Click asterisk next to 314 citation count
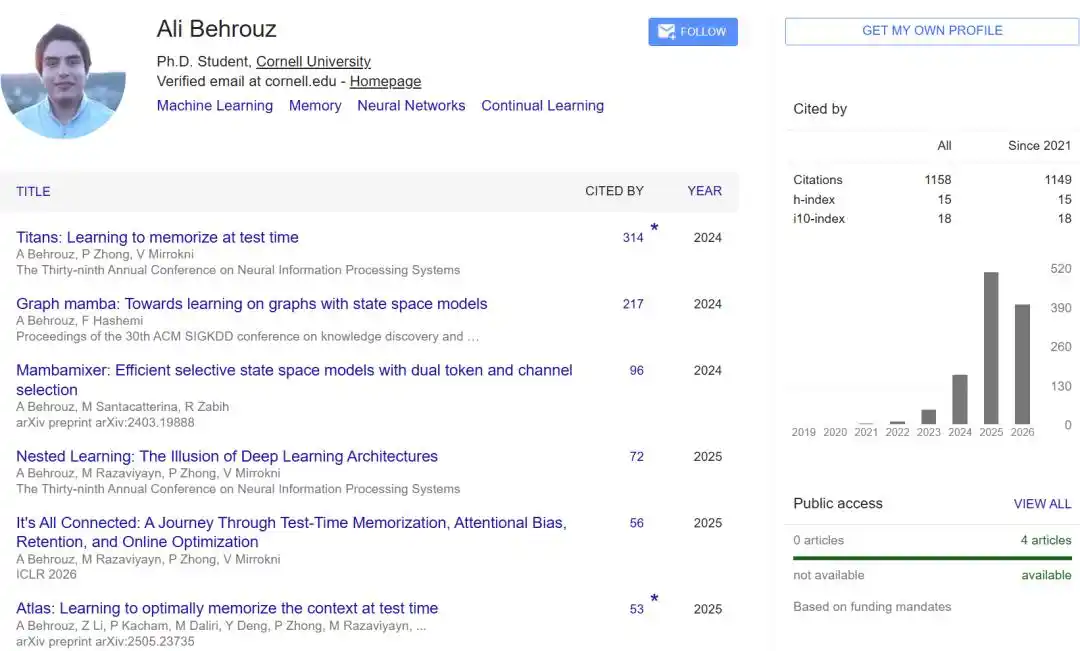The height and width of the screenshot is (651, 1080). (654, 228)
